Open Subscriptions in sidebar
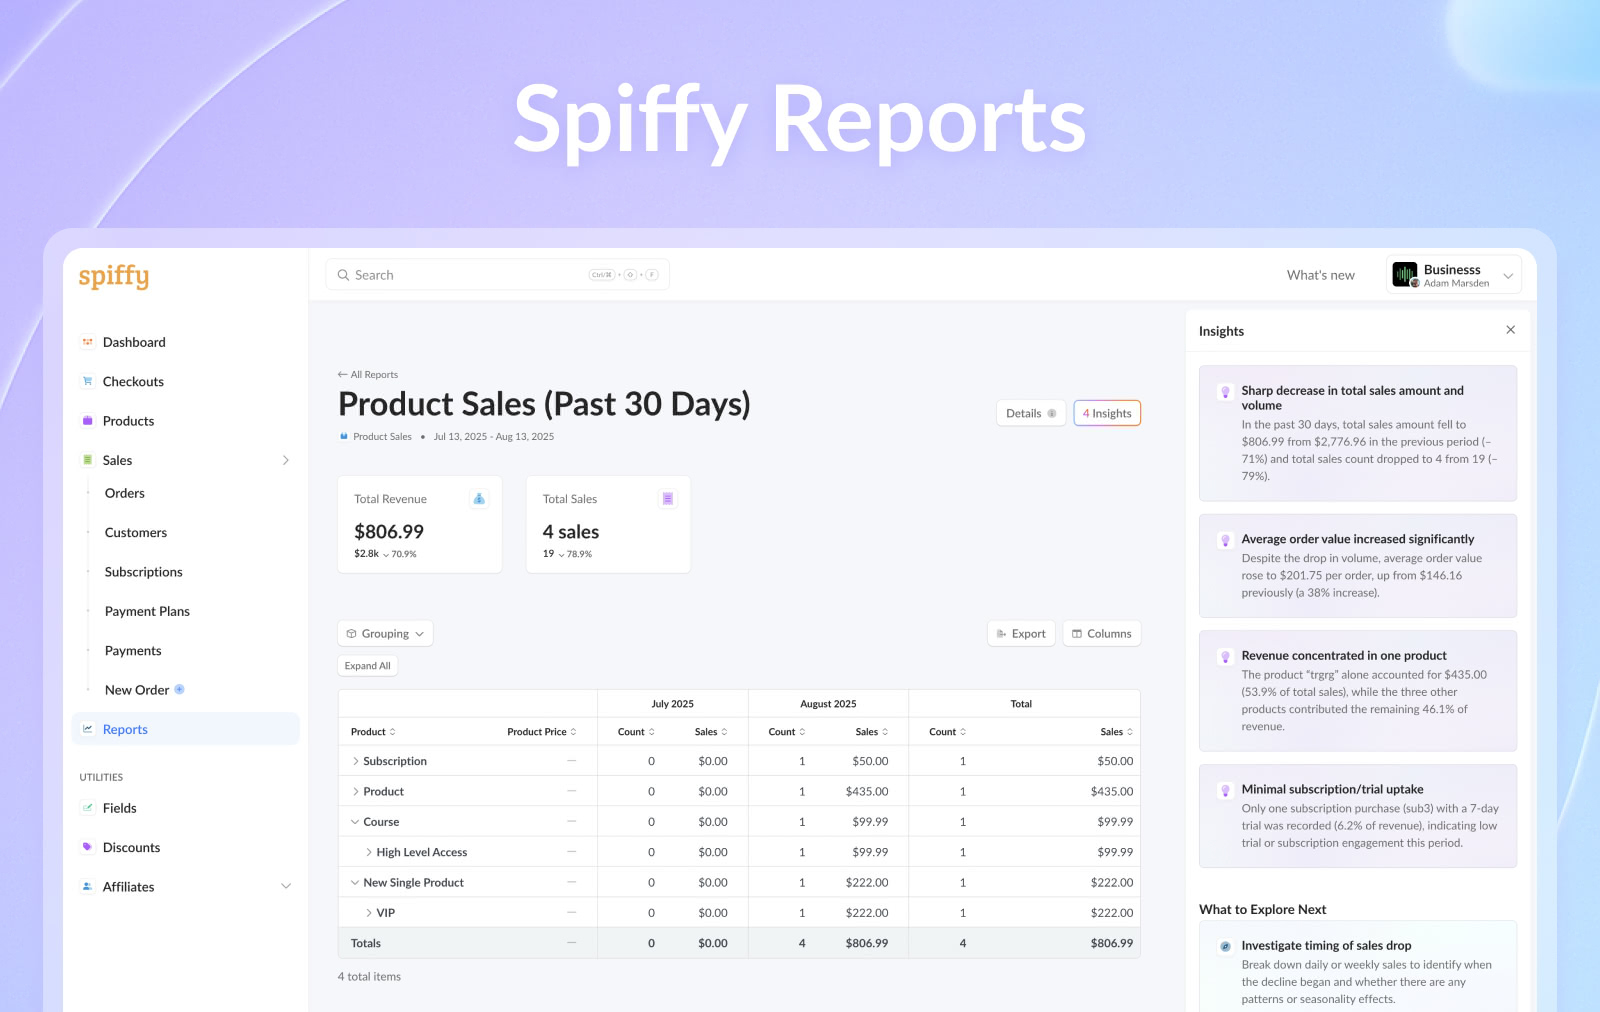 144,572
